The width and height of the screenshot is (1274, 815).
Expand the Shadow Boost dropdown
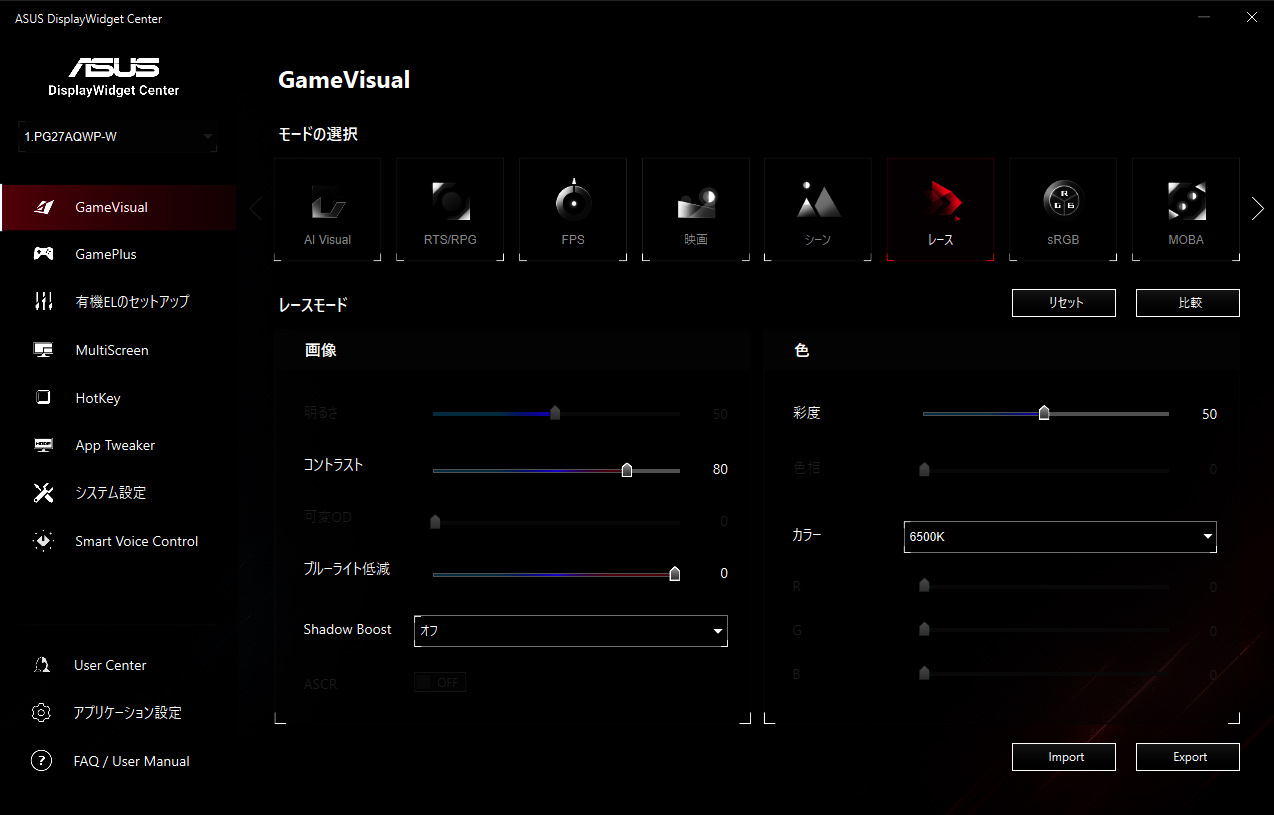point(570,631)
